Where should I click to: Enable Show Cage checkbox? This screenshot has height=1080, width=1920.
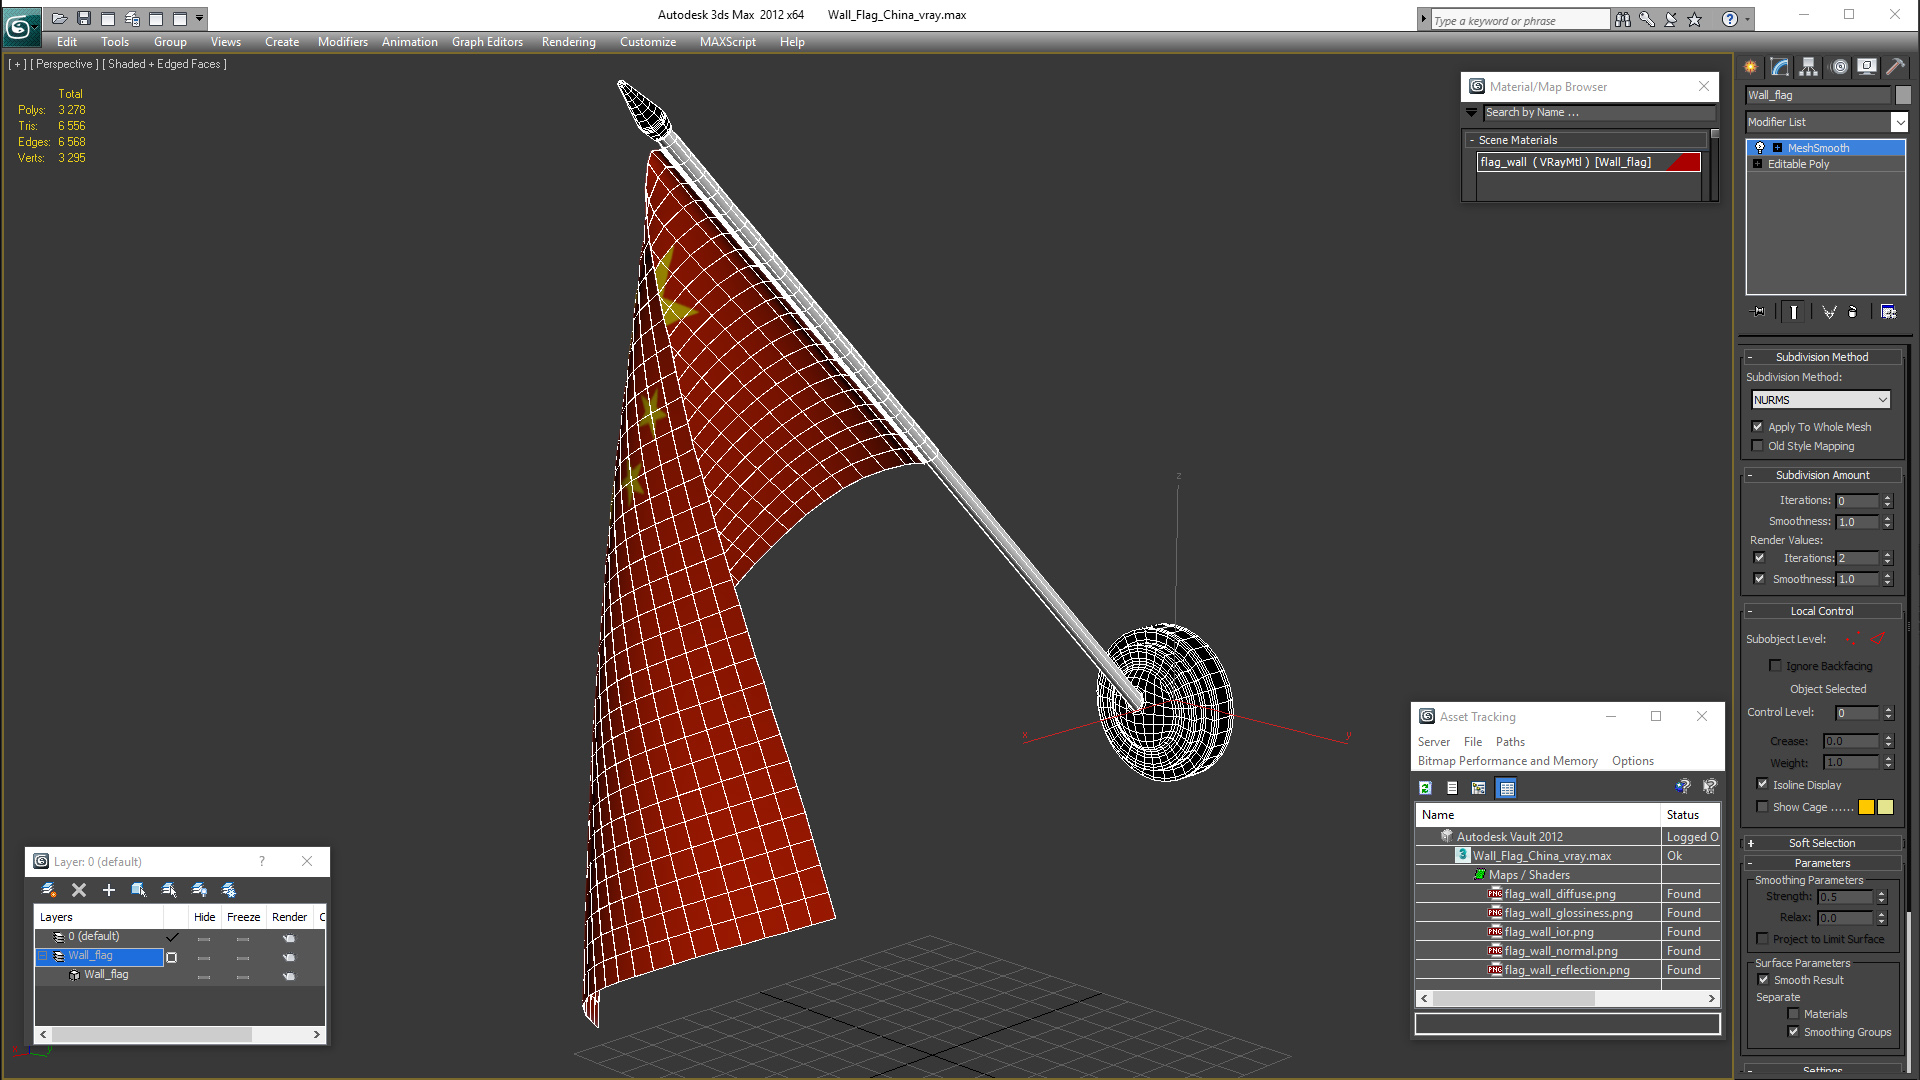[x=1763, y=807]
